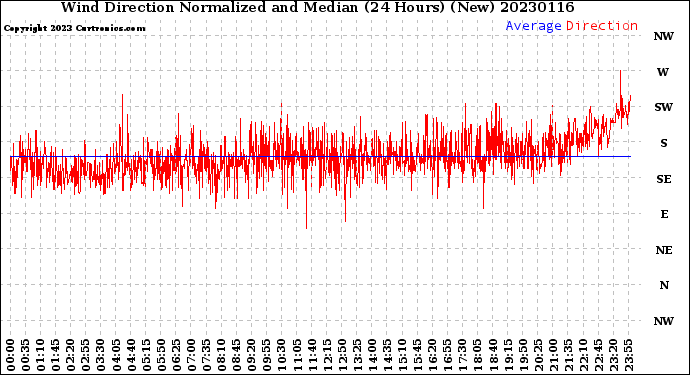
Task: Click the 15:10 time axis label
Action: click(402, 356)
